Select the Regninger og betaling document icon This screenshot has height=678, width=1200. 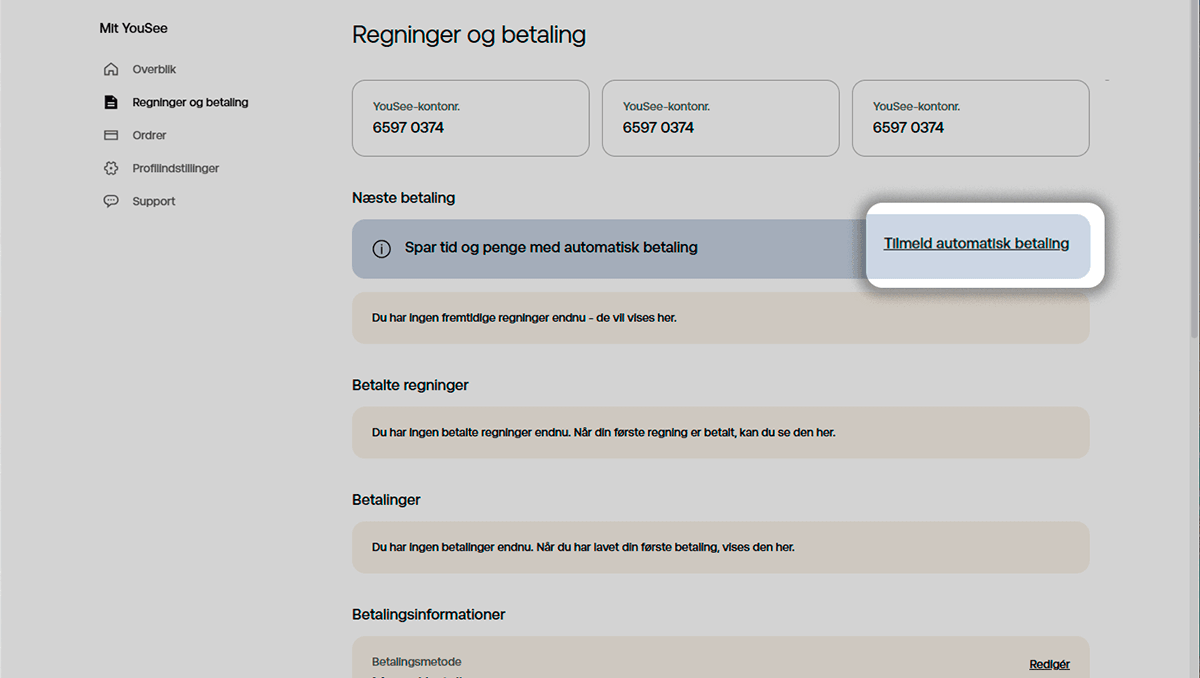(x=112, y=101)
